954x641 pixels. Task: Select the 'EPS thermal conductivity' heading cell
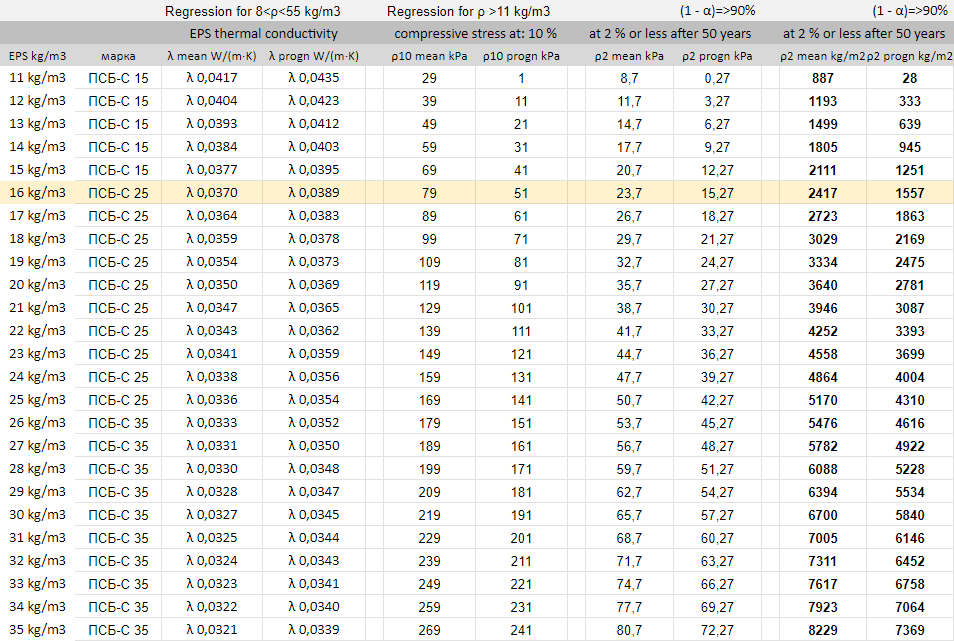click(x=263, y=33)
